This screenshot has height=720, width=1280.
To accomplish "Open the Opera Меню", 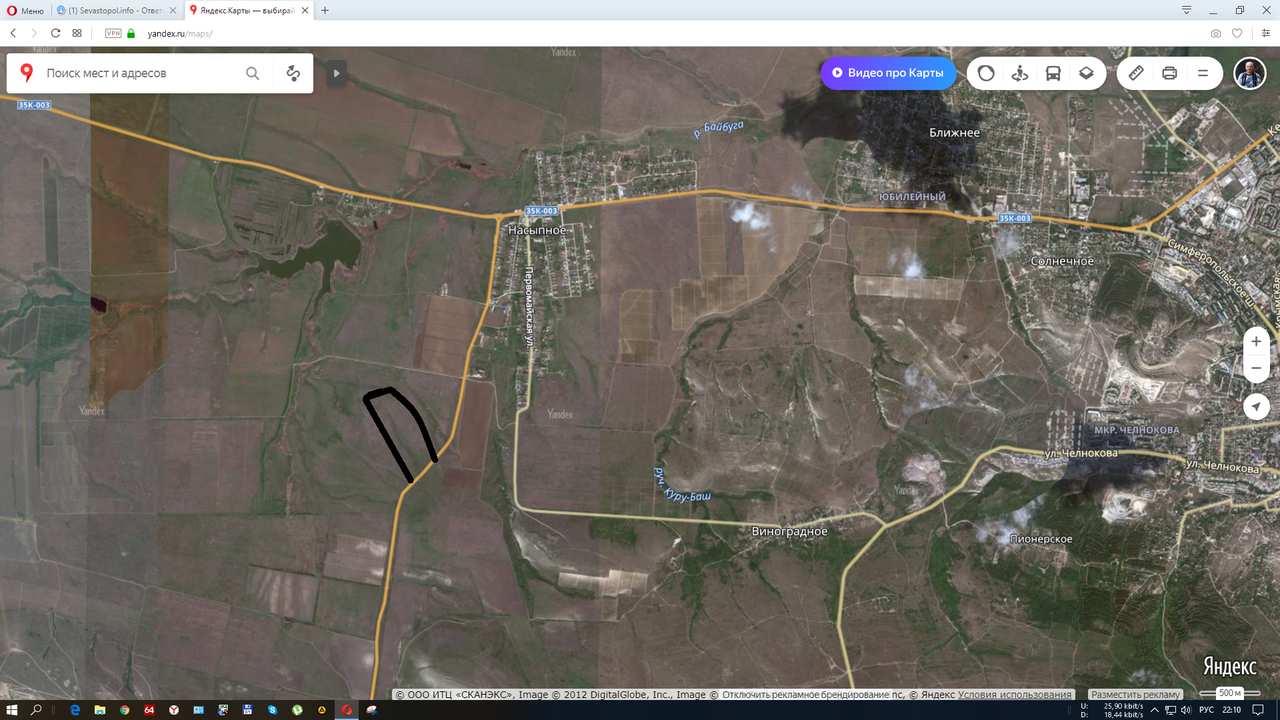I will pos(25,10).
